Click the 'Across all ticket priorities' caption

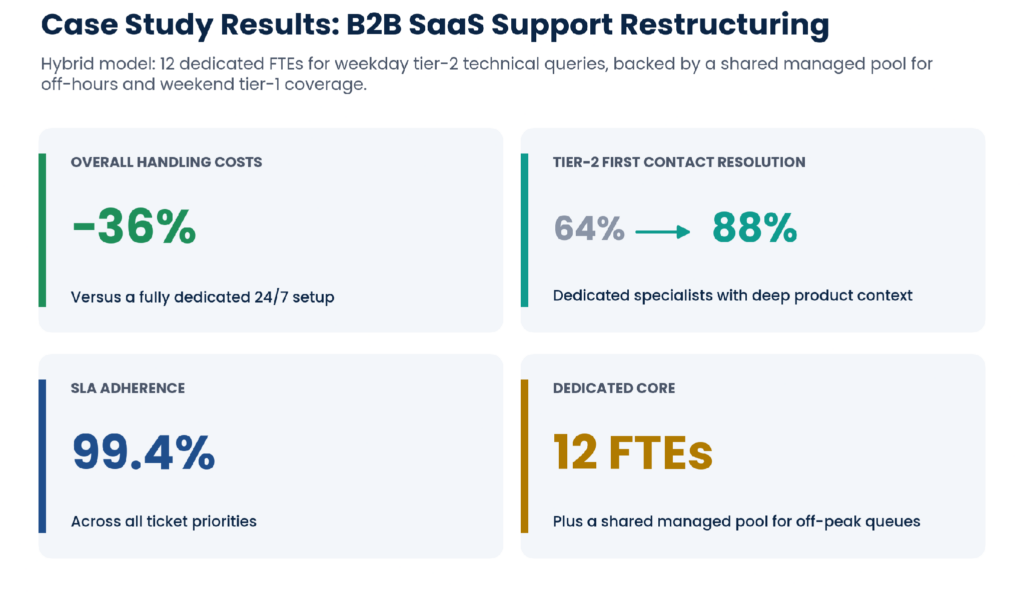[x=164, y=521]
